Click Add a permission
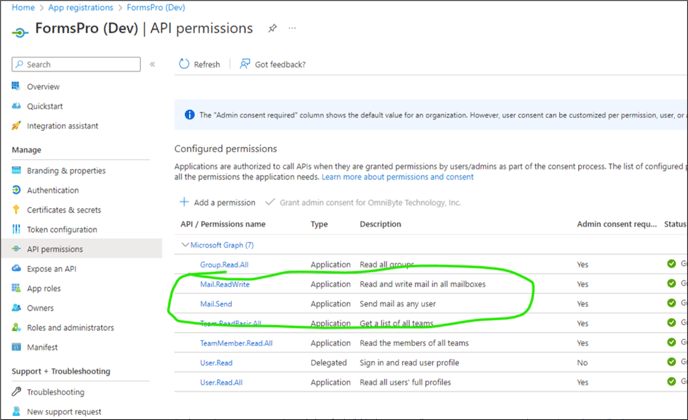Image resolution: width=688 pixels, height=420 pixels. pyautogui.click(x=218, y=202)
